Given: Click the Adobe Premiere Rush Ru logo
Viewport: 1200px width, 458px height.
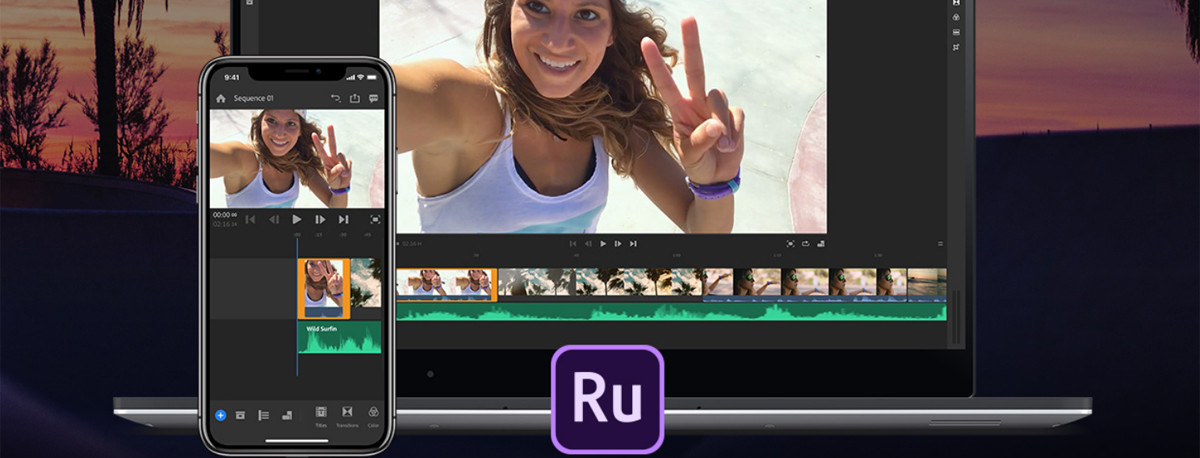Looking at the screenshot, I should [x=607, y=399].
